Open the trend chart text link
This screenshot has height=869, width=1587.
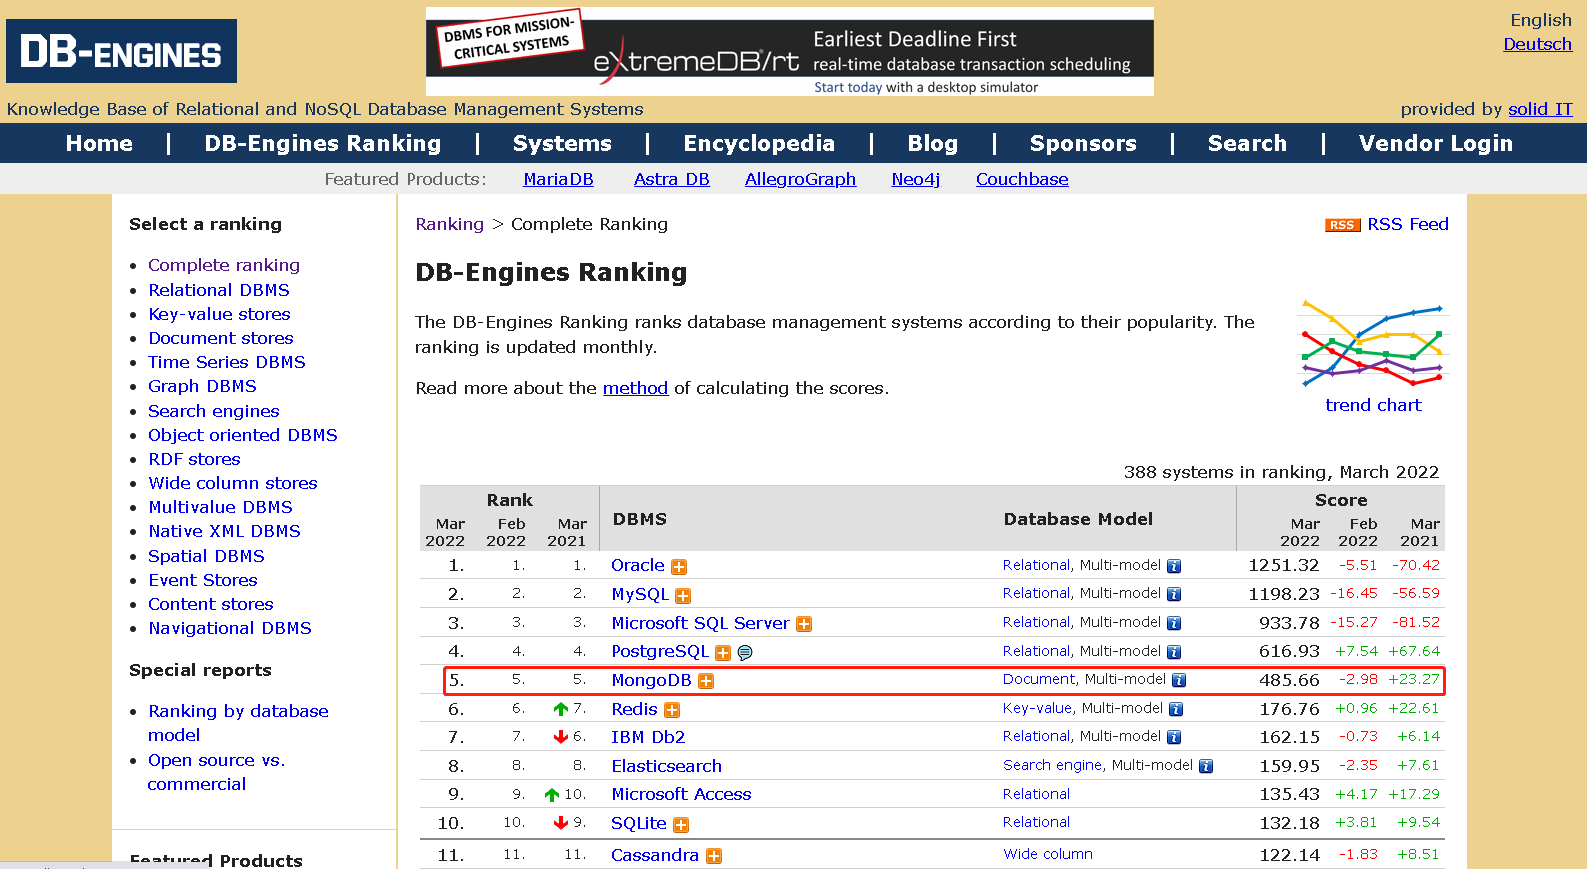1373,405
